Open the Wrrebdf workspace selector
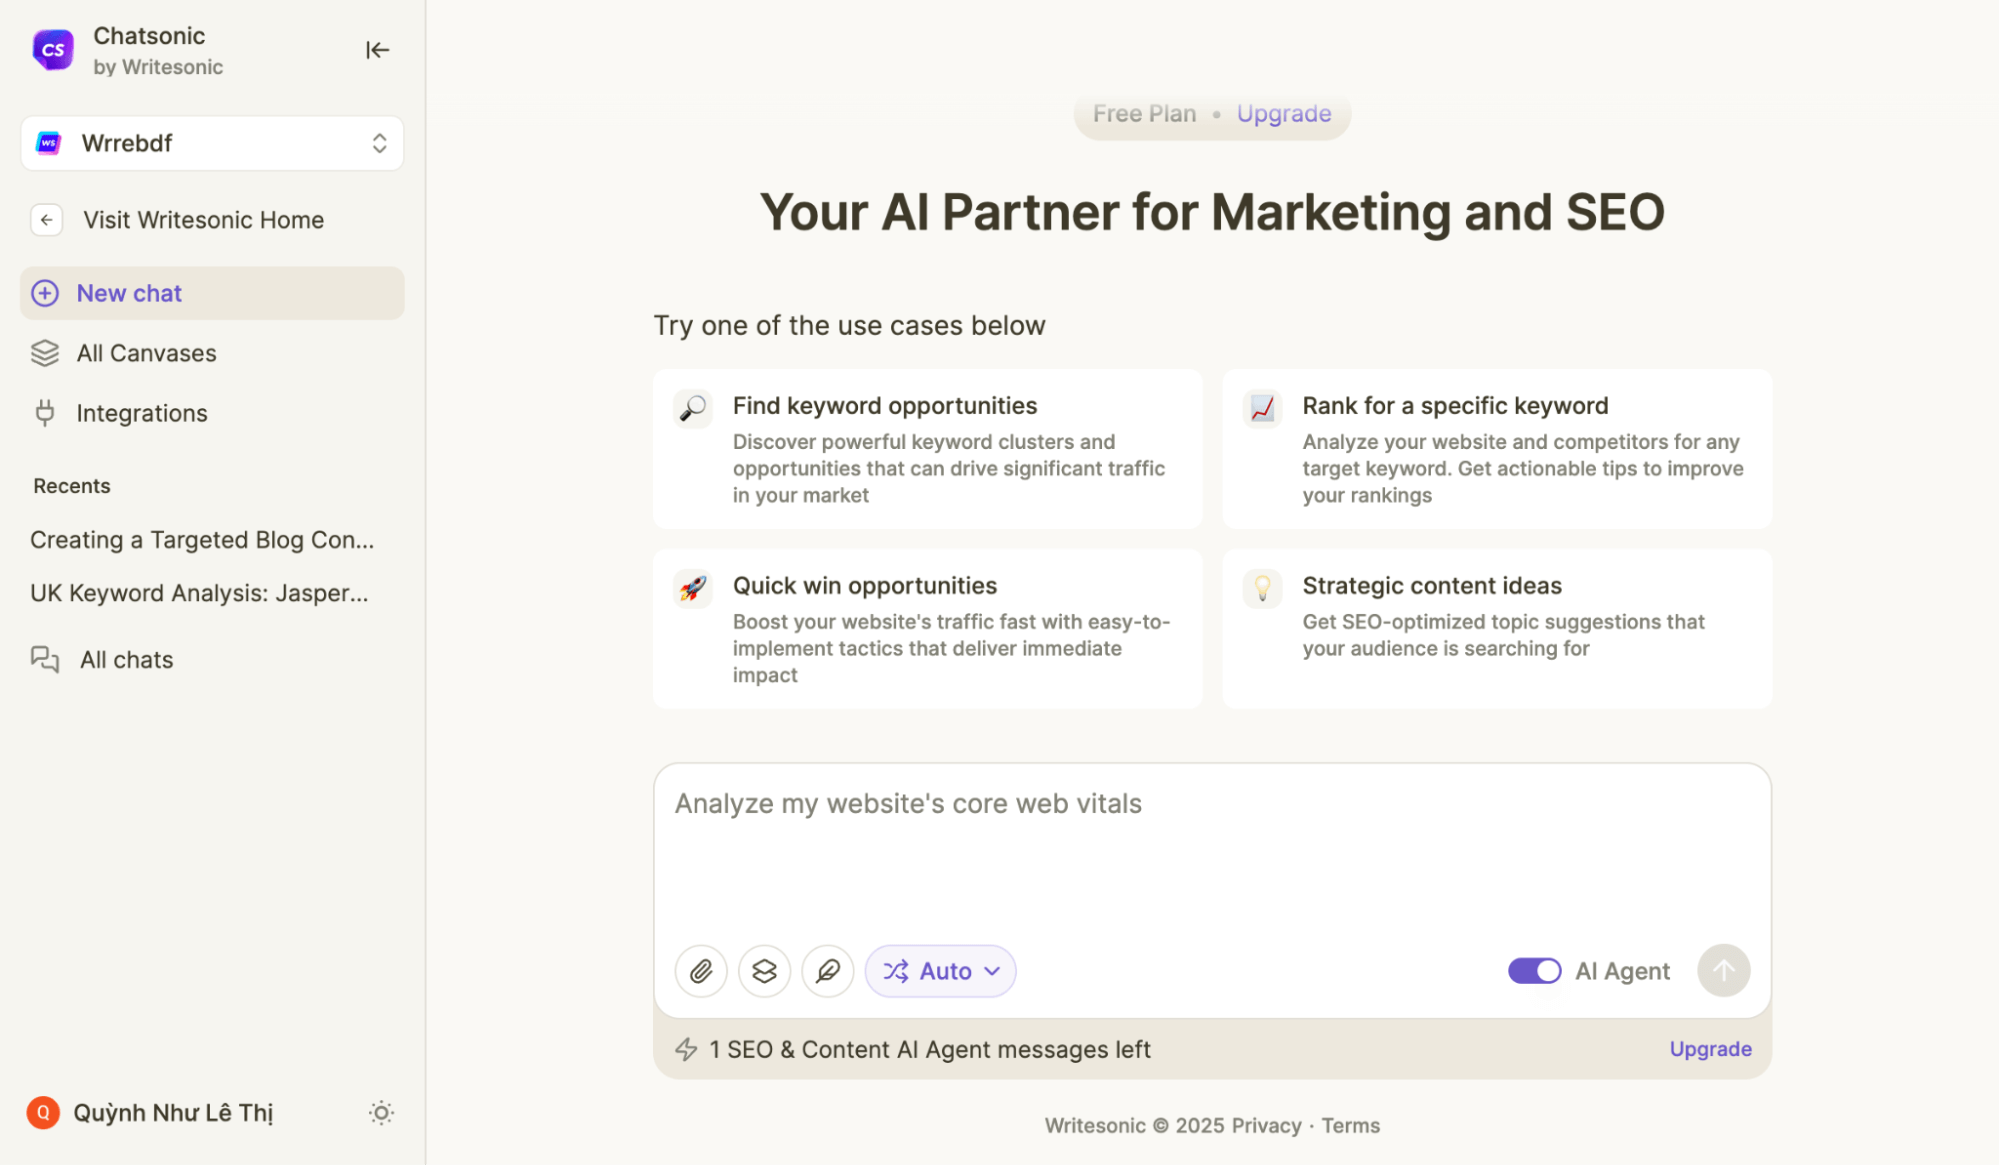Screen dimensions: 1999x1166 click(x=212, y=143)
